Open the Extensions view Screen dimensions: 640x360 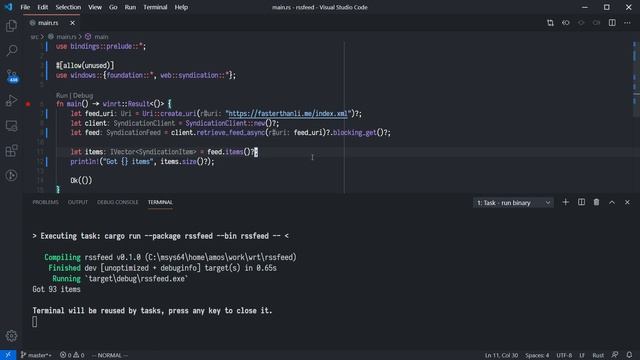point(11,151)
